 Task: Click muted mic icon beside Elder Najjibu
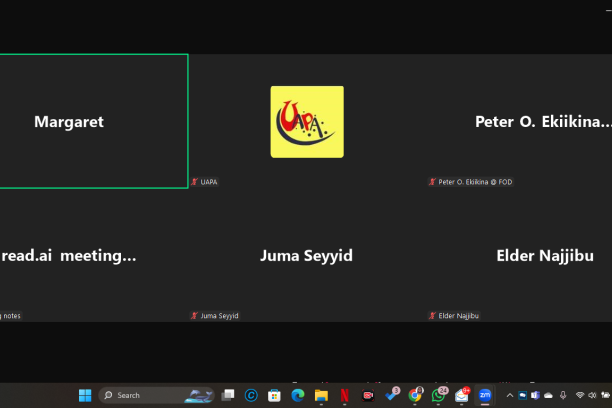pos(432,316)
